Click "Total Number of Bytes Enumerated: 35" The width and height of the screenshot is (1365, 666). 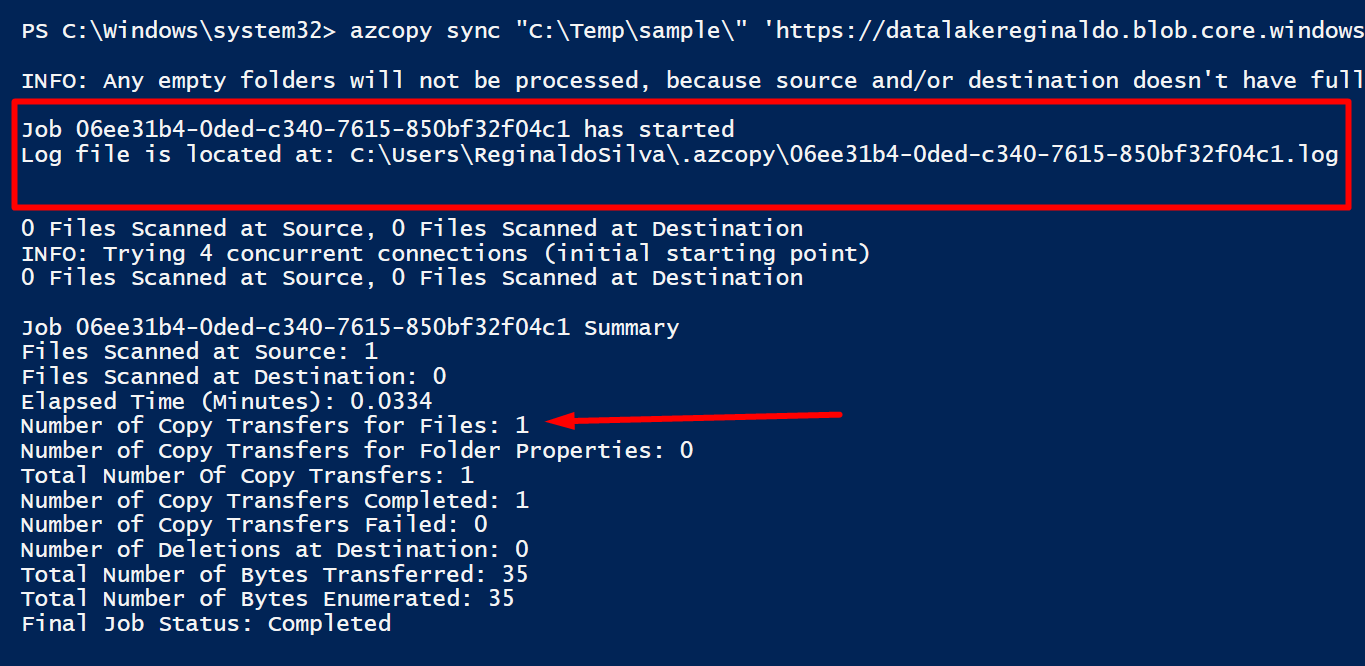267,599
